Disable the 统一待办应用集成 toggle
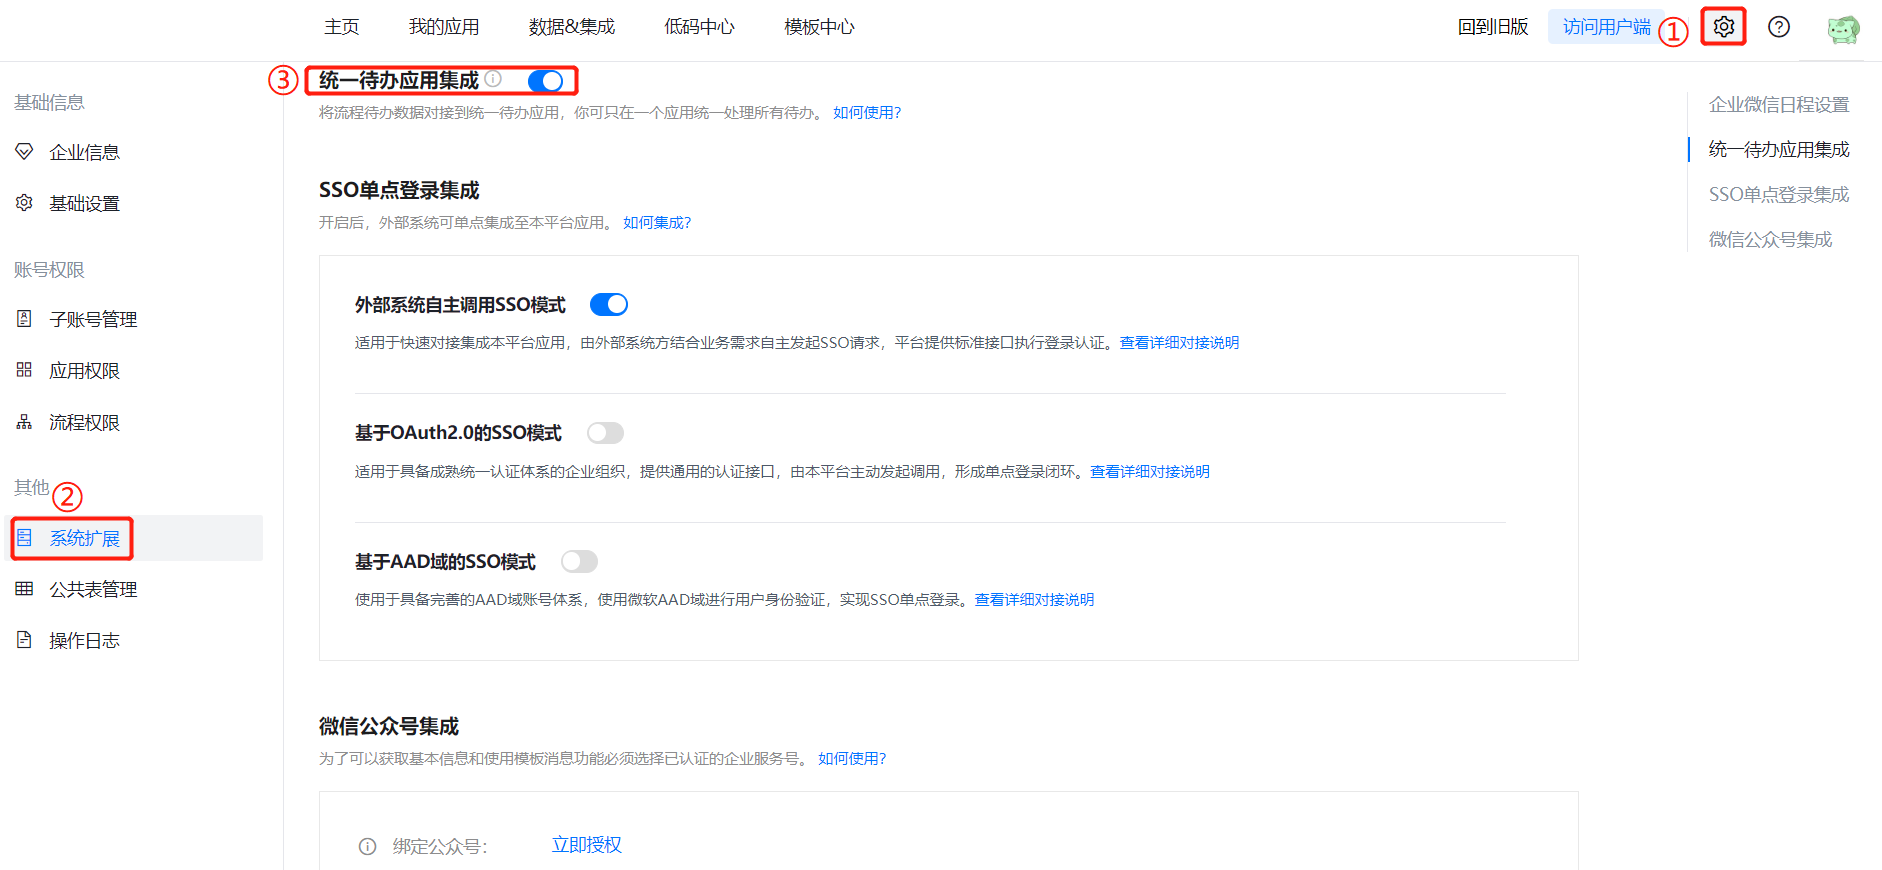This screenshot has width=1882, height=870. 546,81
